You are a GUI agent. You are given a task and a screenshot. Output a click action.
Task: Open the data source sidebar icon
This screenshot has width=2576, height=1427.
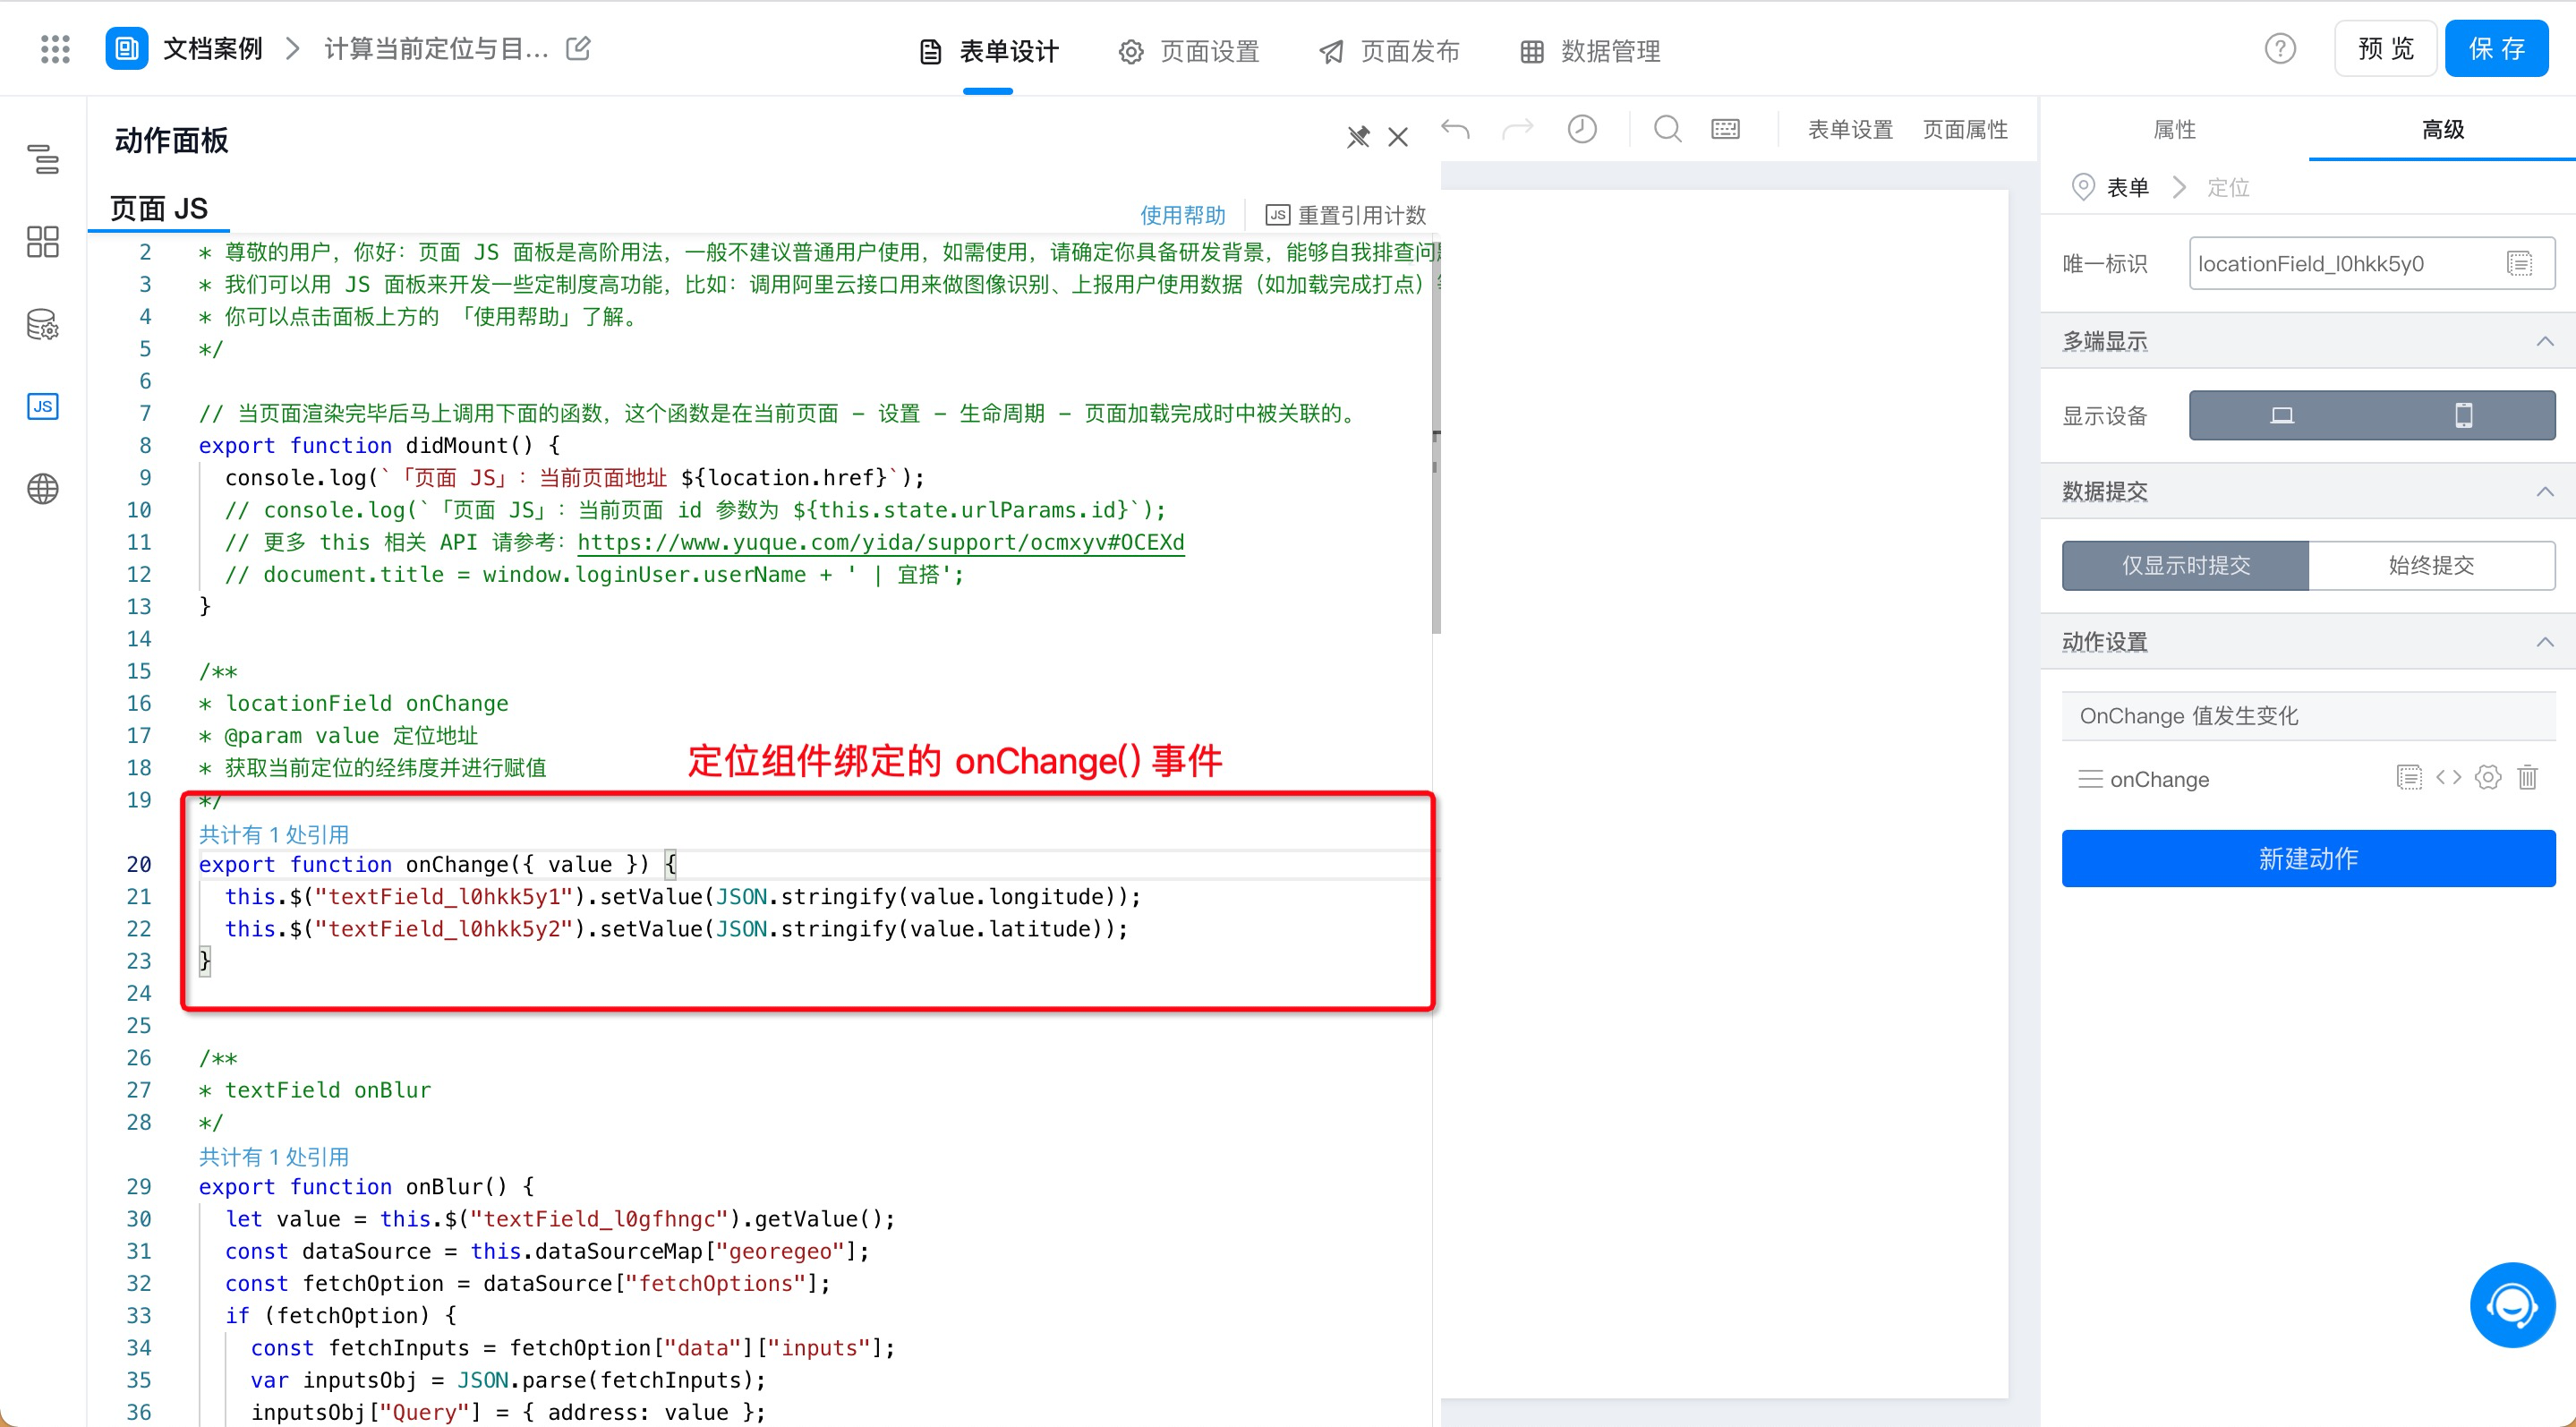[x=43, y=324]
